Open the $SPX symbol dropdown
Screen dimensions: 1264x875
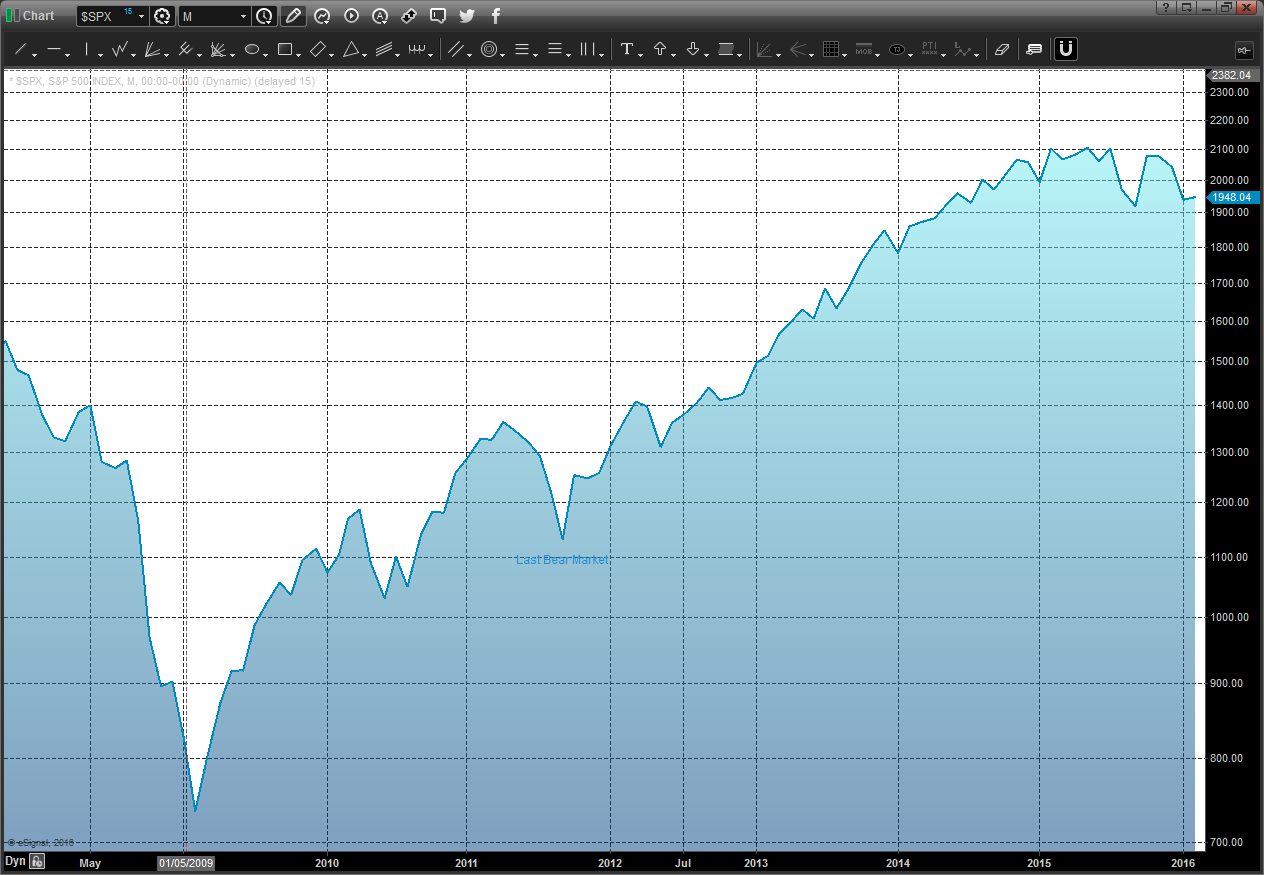(x=140, y=16)
